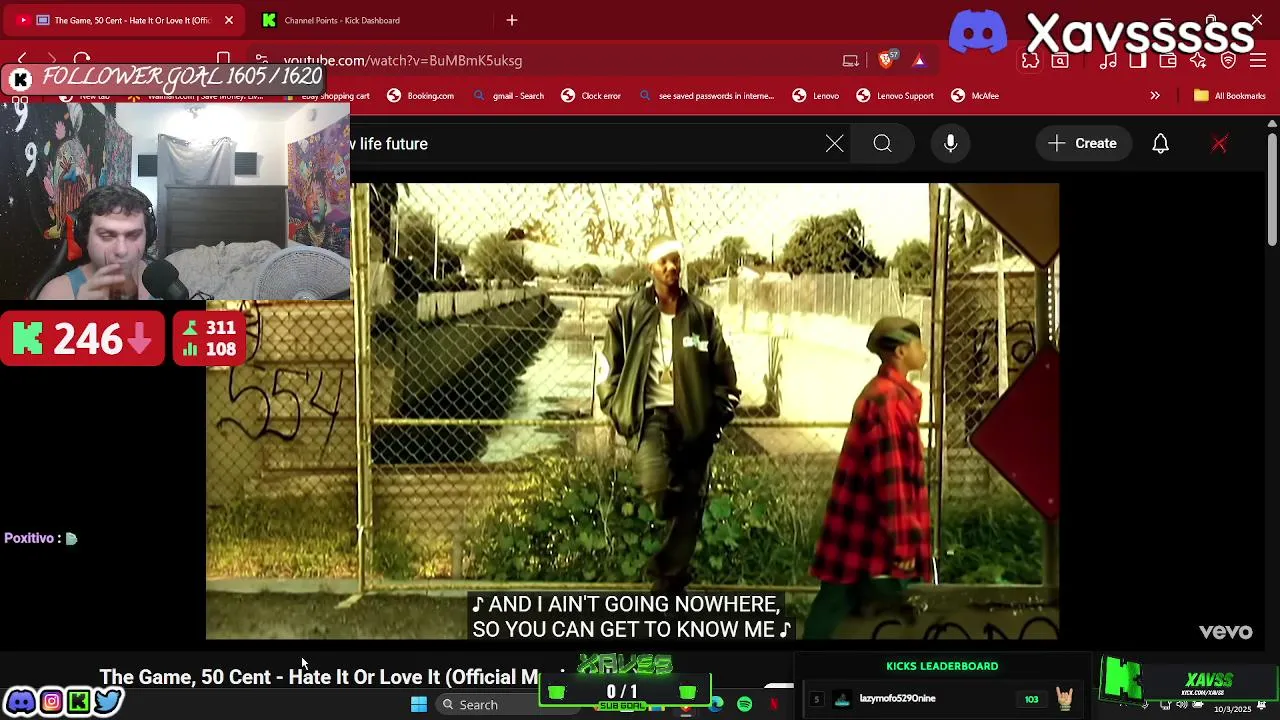
Task: Open the Leo AI sparkle icon
Action: click(1198, 61)
